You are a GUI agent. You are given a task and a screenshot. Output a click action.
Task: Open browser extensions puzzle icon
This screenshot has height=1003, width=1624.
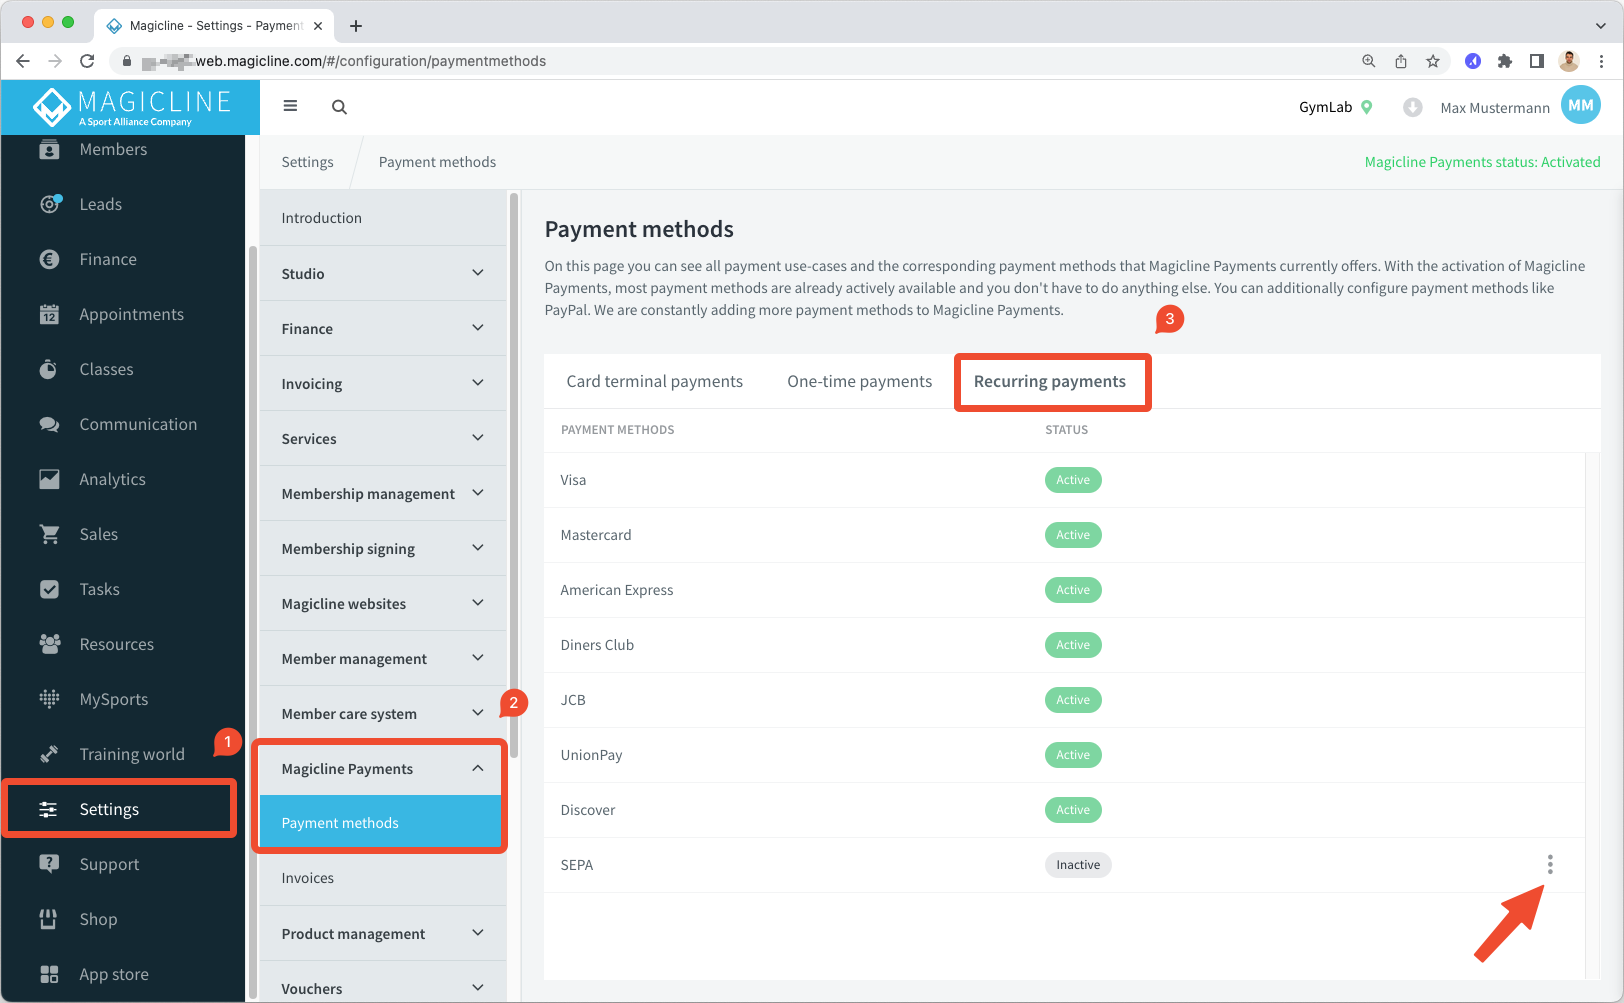tap(1504, 61)
